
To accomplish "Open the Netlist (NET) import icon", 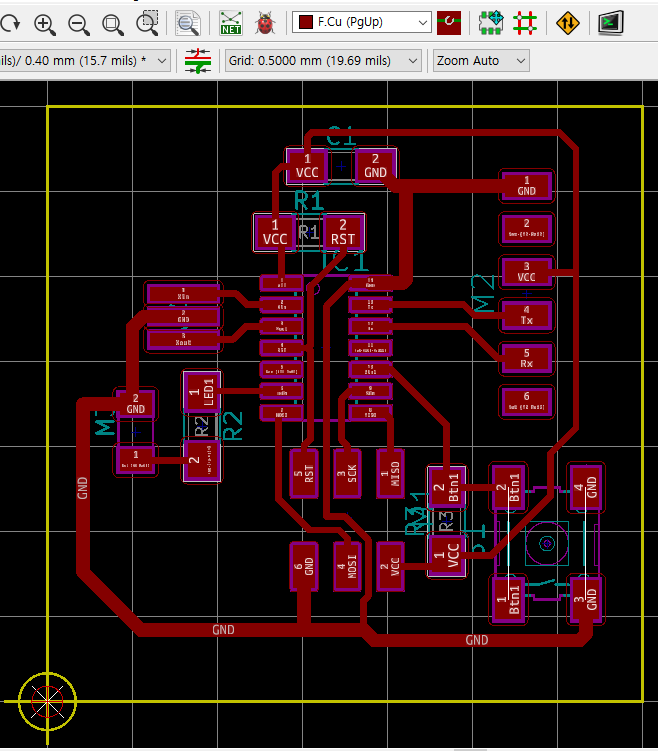I will [231, 23].
